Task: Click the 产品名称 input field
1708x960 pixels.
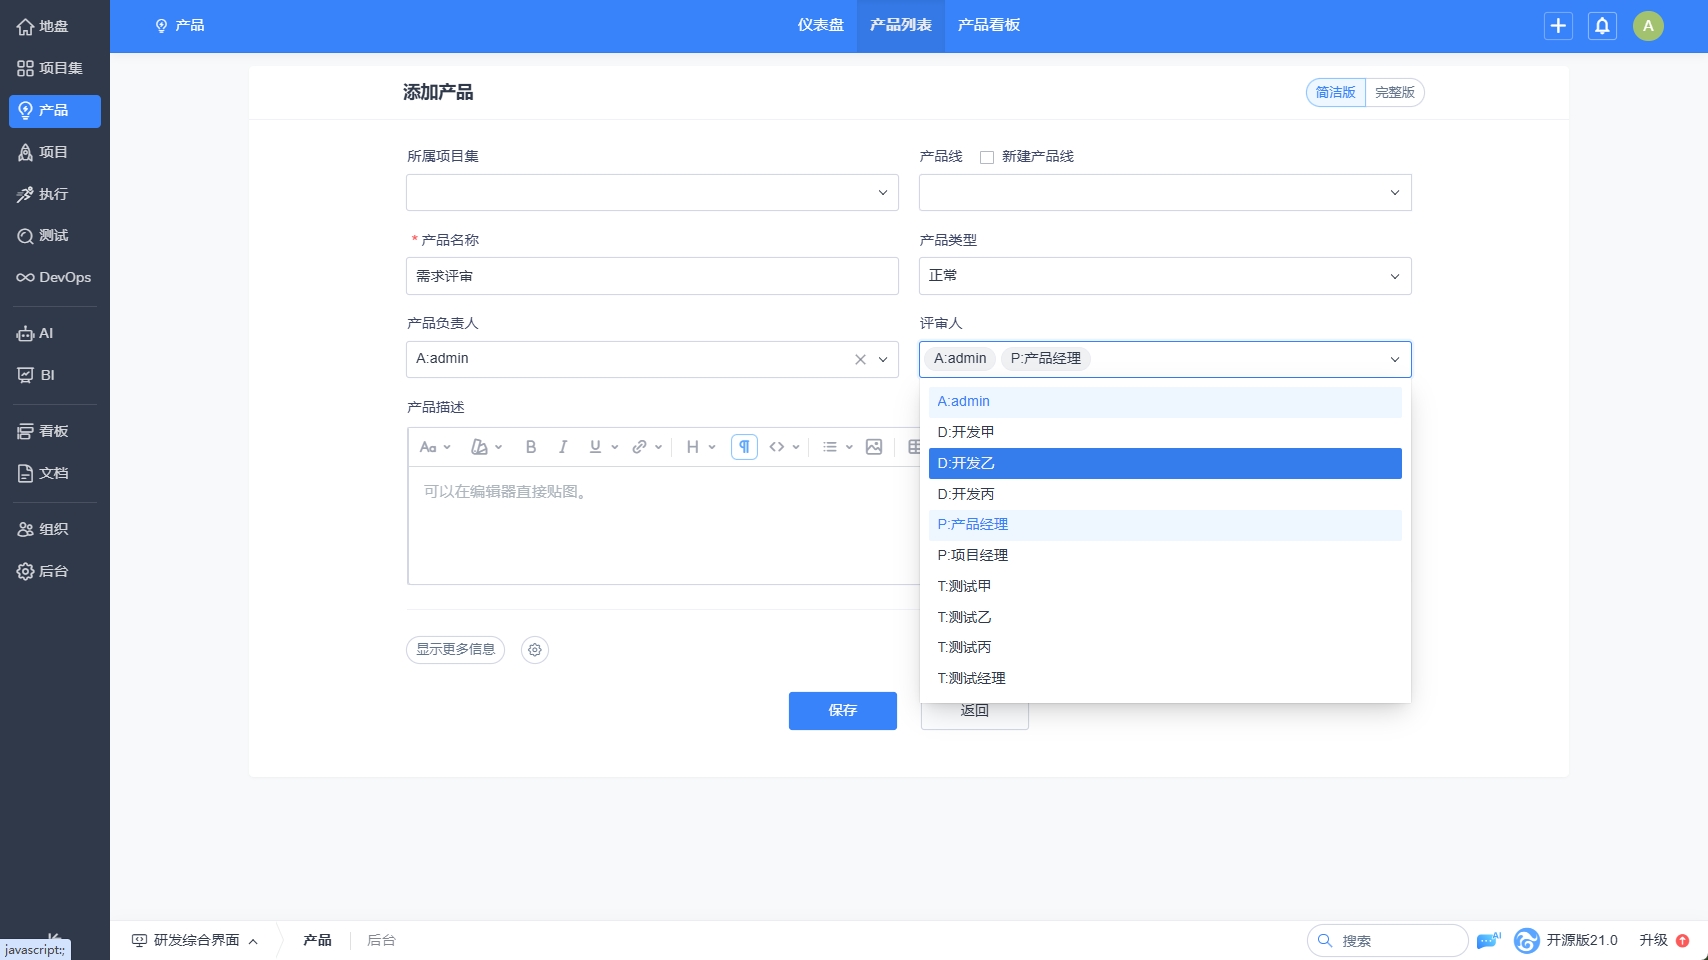Action: (x=652, y=276)
